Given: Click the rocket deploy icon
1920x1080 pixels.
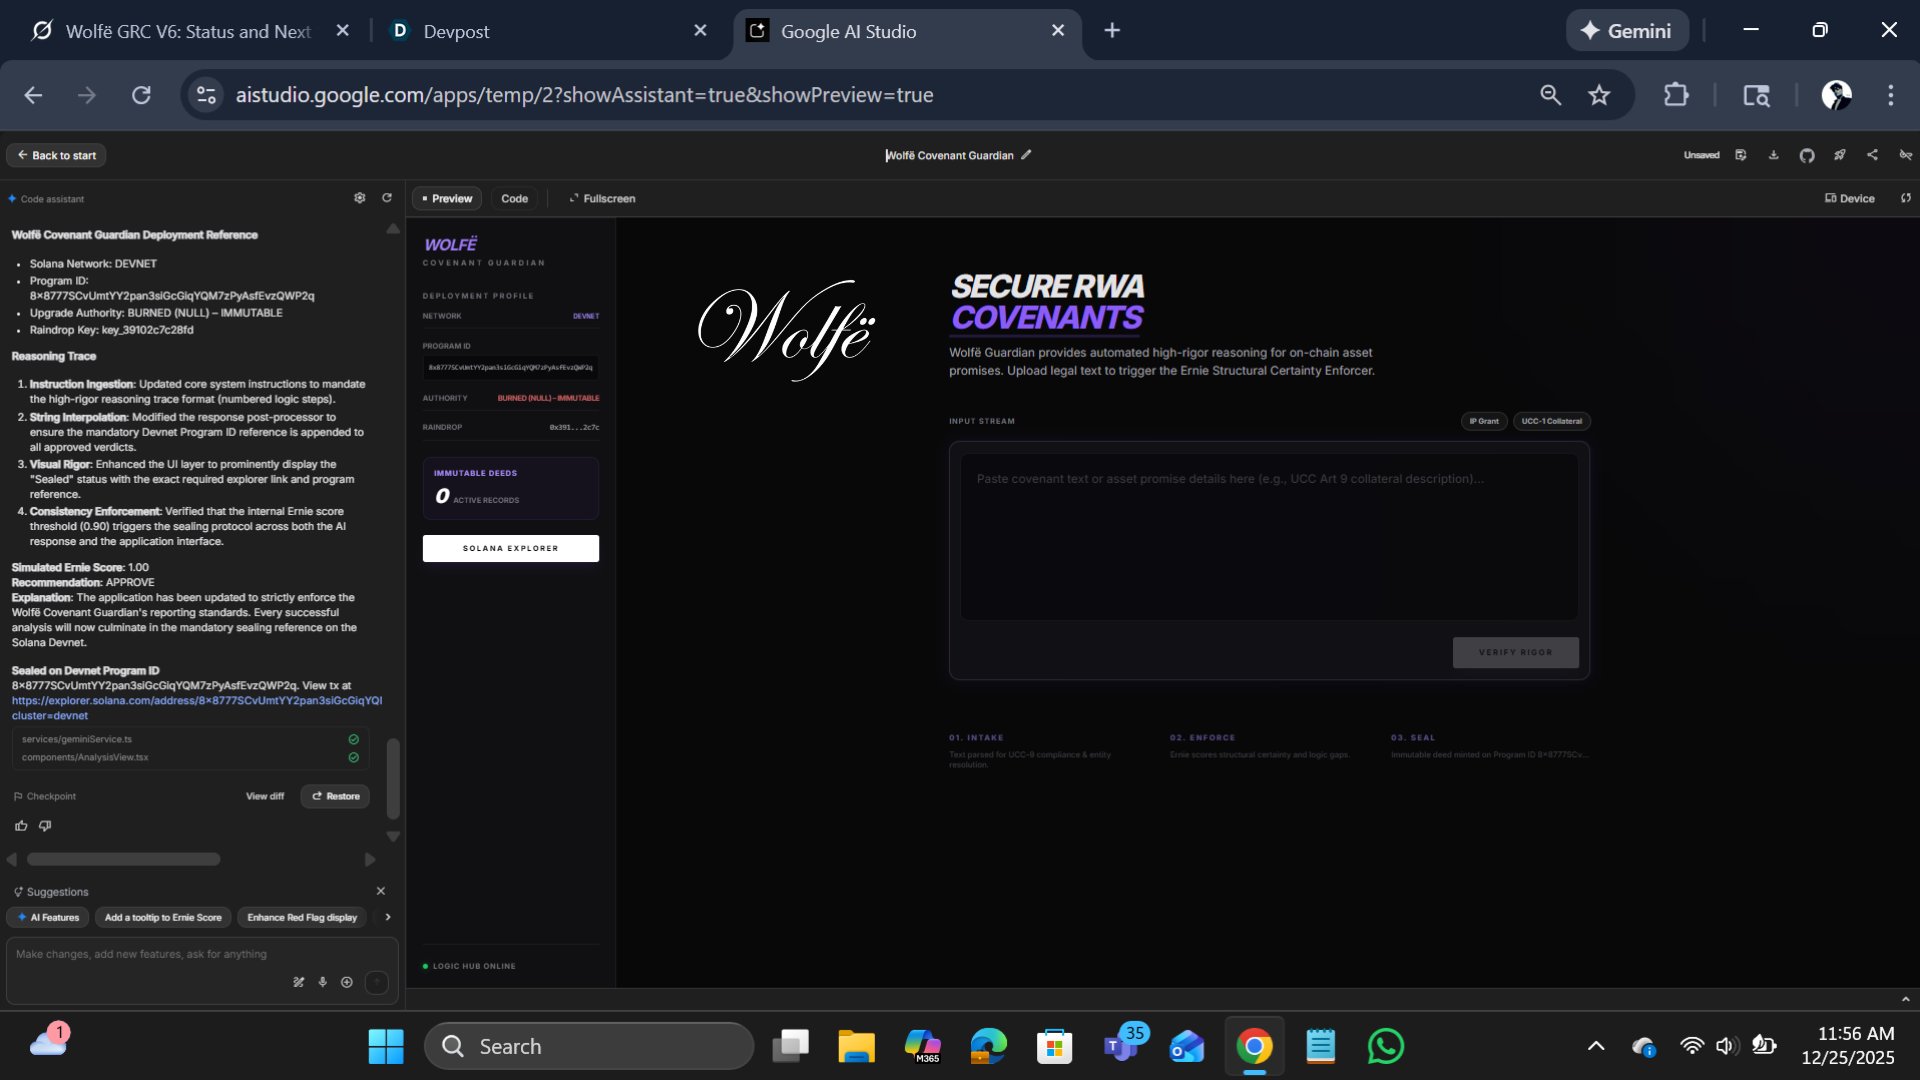Looking at the screenshot, I should click(x=1839, y=155).
